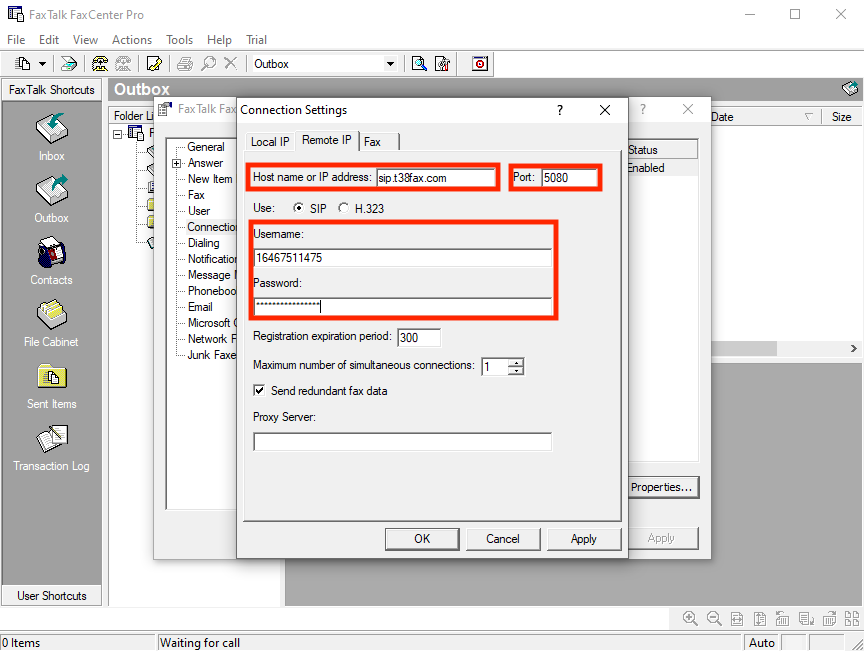This screenshot has width=864, height=651.
Task: Select the H.323 radio button
Action: 343,208
